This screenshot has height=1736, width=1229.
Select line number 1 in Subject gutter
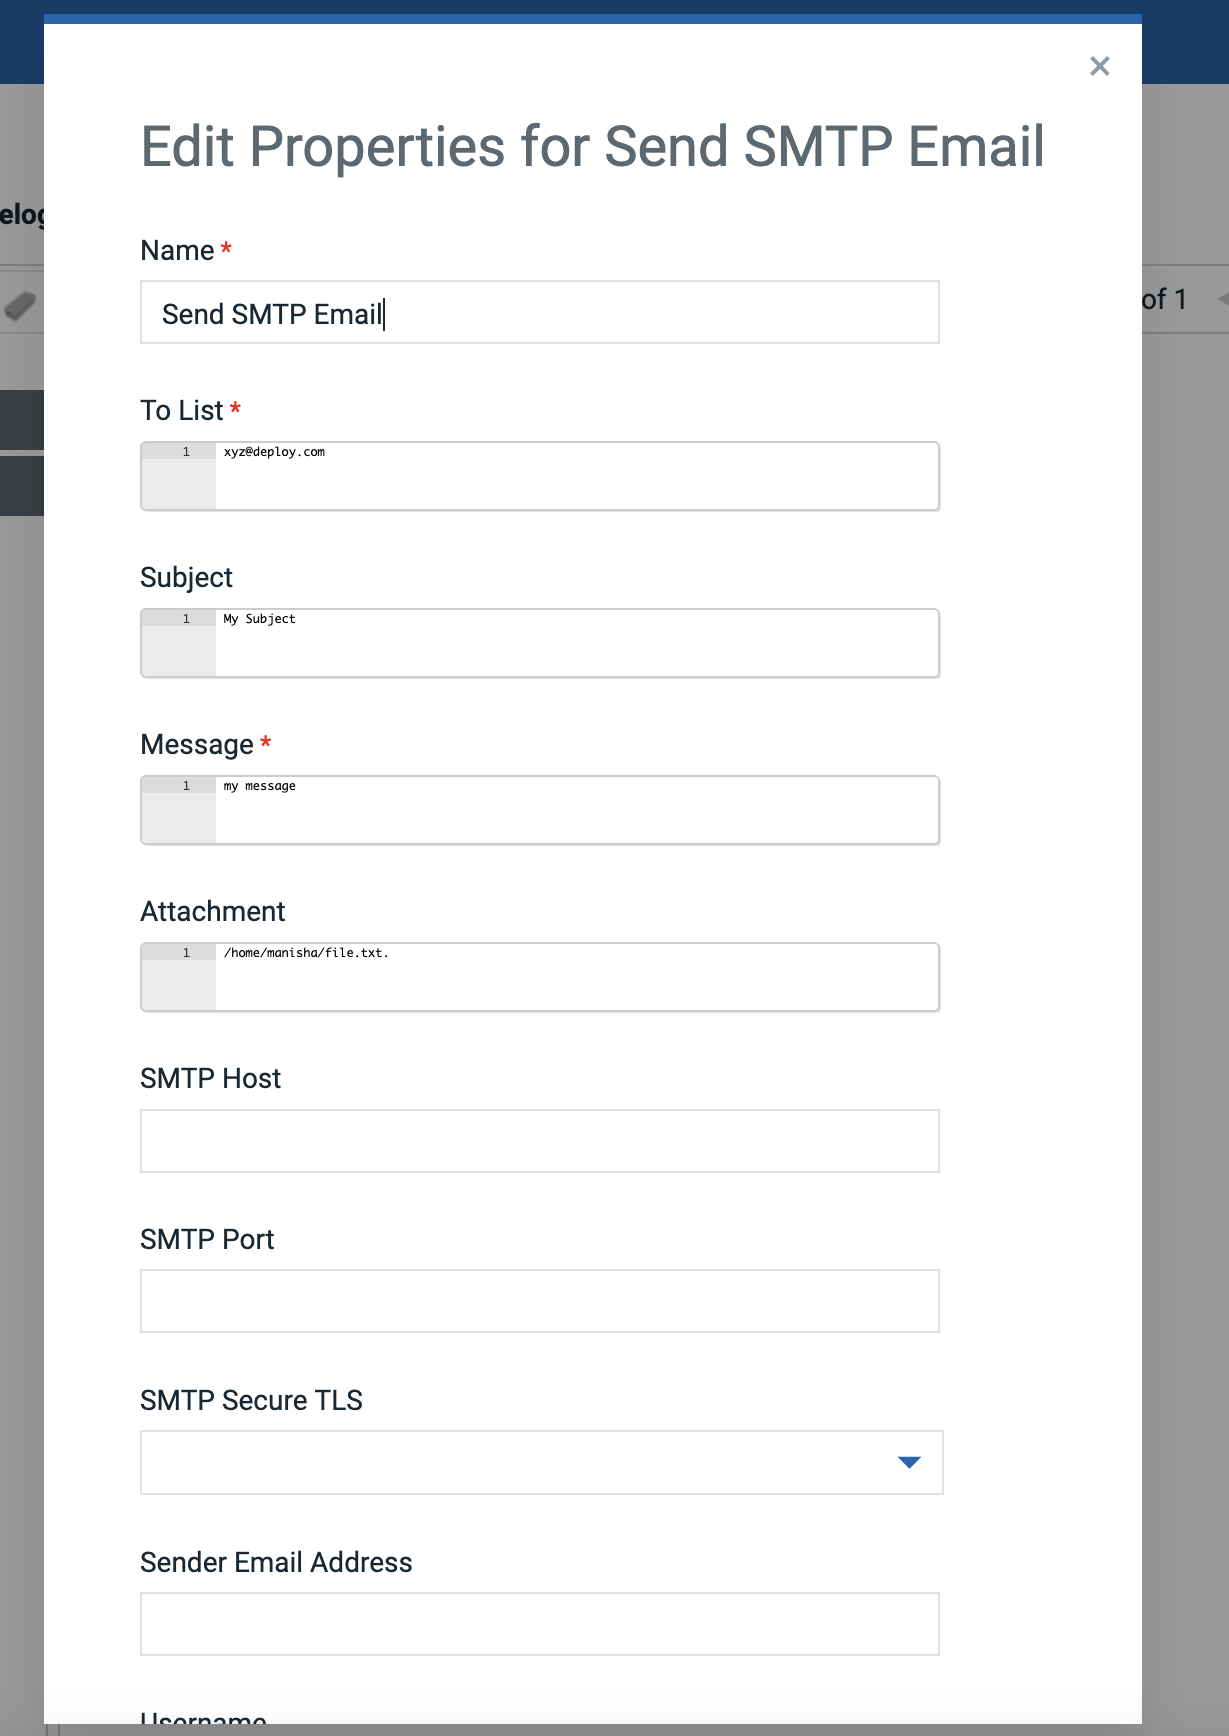pyautogui.click(x=186, y=619)
